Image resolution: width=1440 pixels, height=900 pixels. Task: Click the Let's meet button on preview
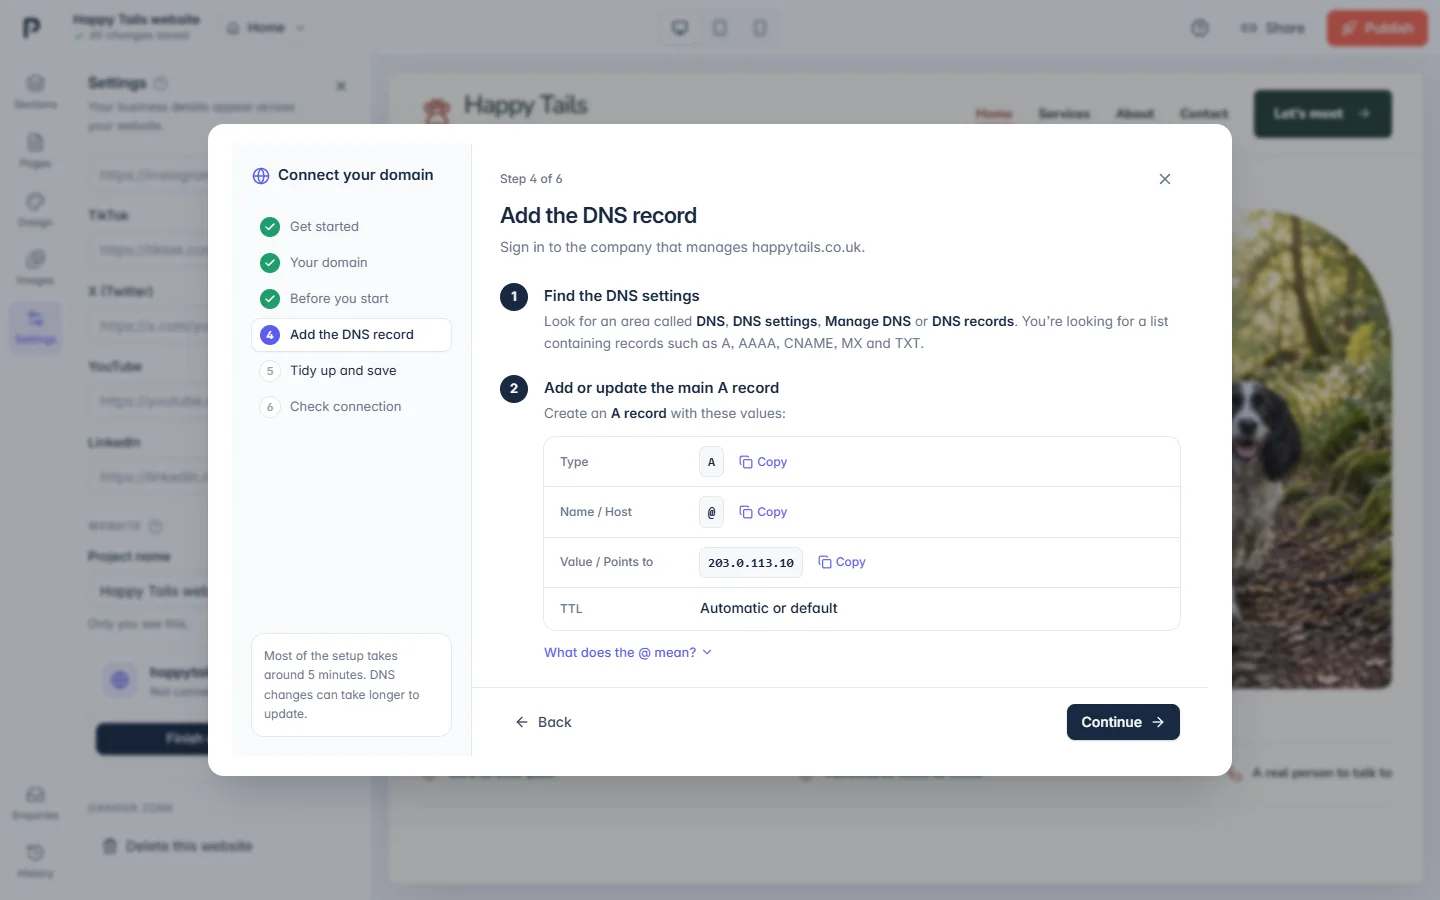click(1323, 114)
